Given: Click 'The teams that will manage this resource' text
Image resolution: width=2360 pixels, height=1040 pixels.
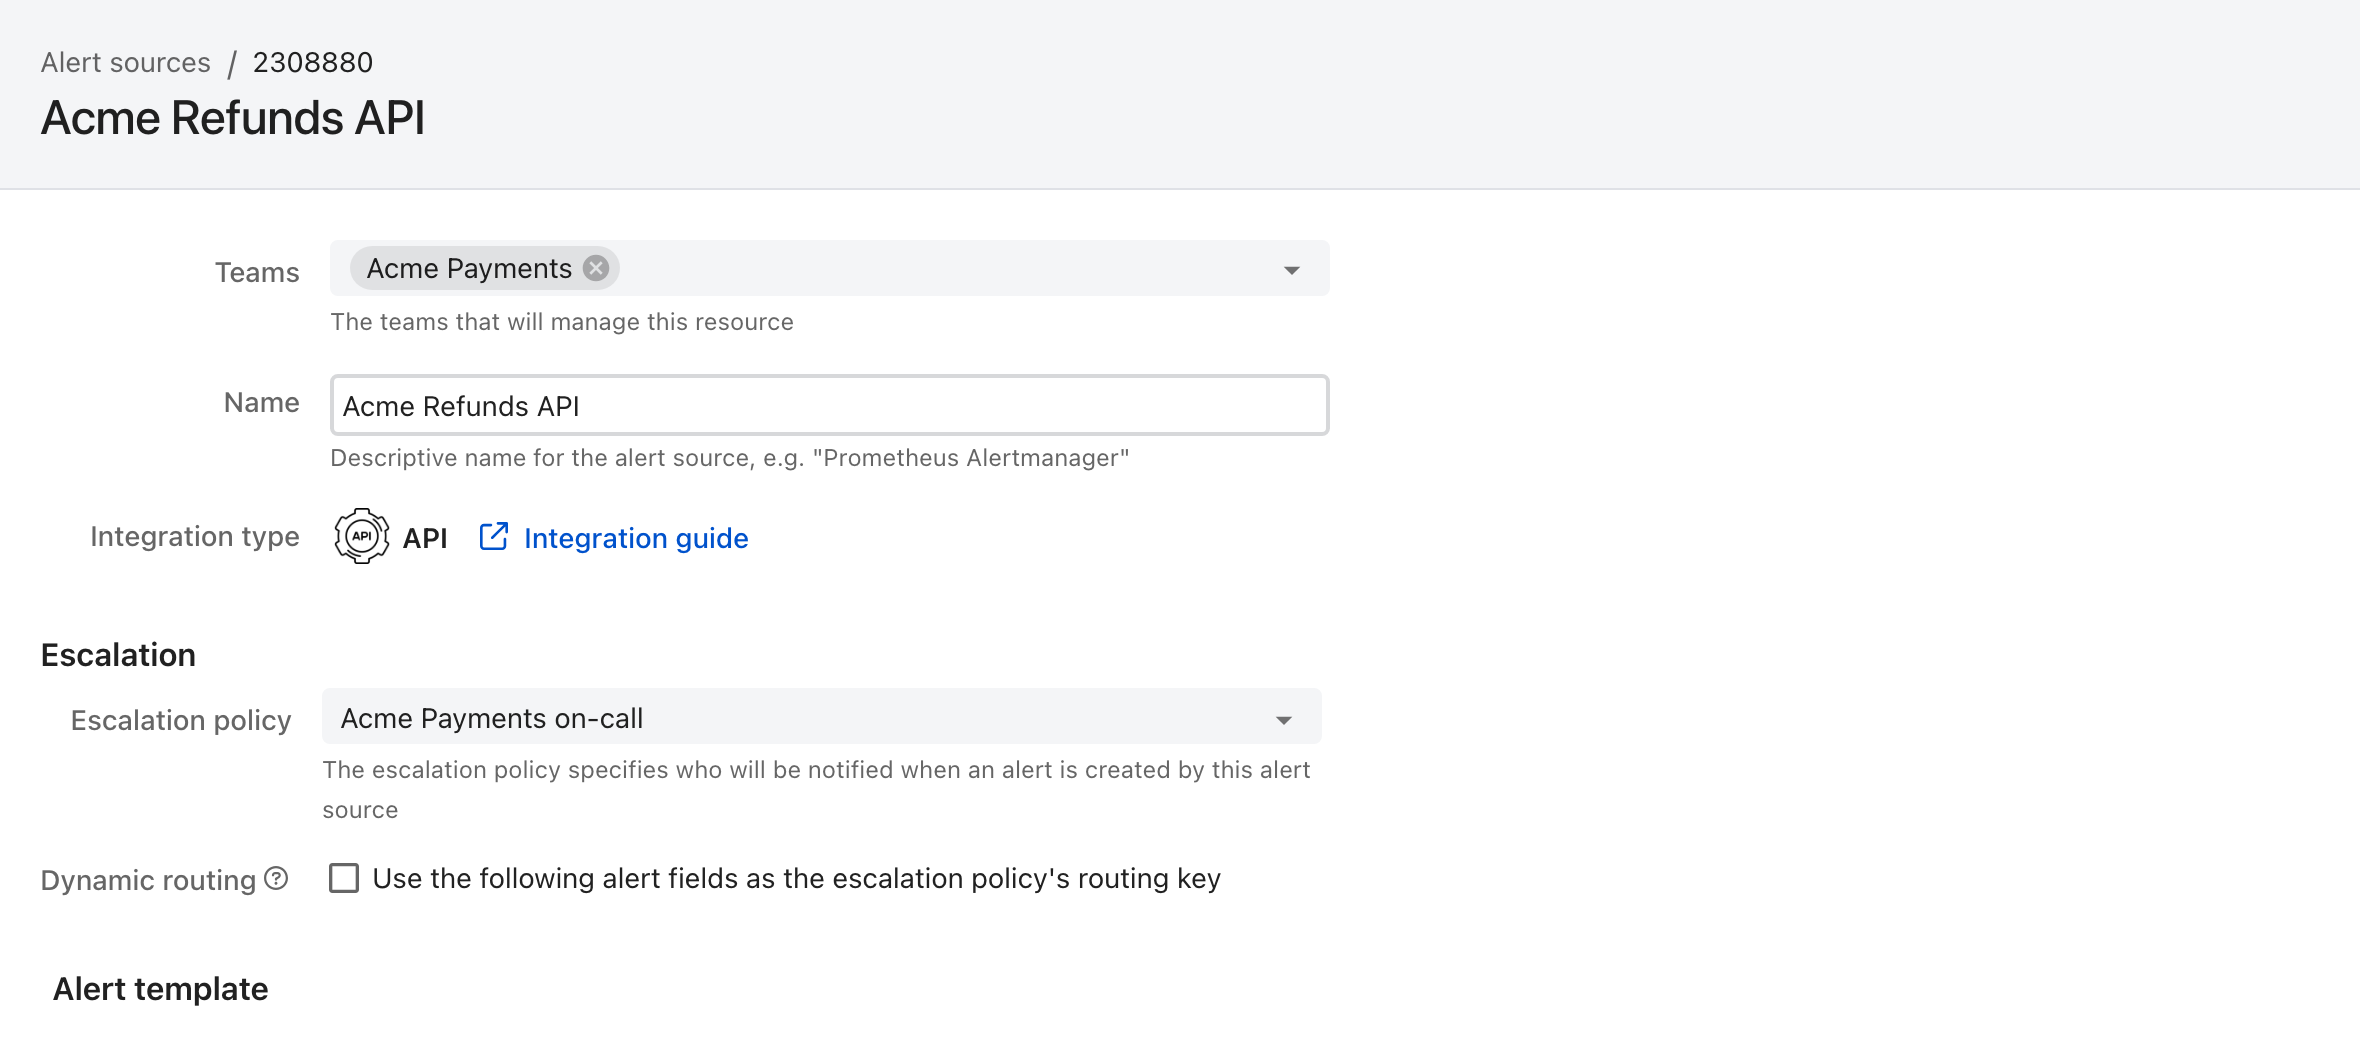Looking at the screenshot, I should click(x=562, y=322).
